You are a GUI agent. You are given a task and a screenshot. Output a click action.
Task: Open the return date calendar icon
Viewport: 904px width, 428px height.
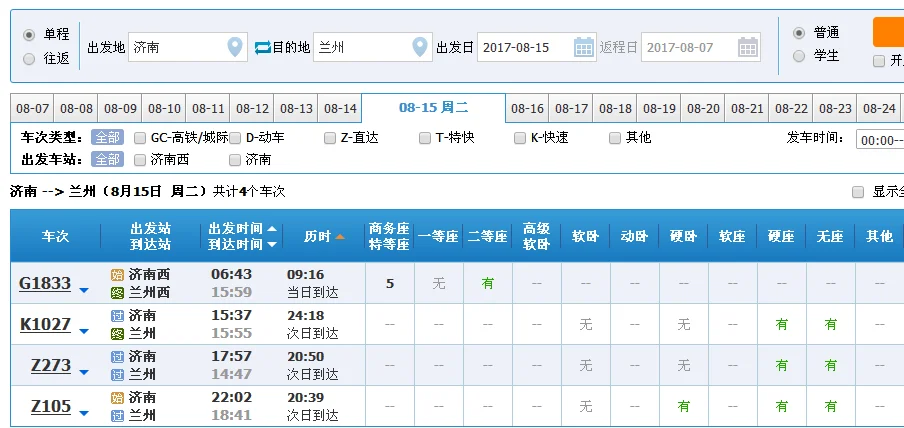pyautogui.click(x=748, y=47)
